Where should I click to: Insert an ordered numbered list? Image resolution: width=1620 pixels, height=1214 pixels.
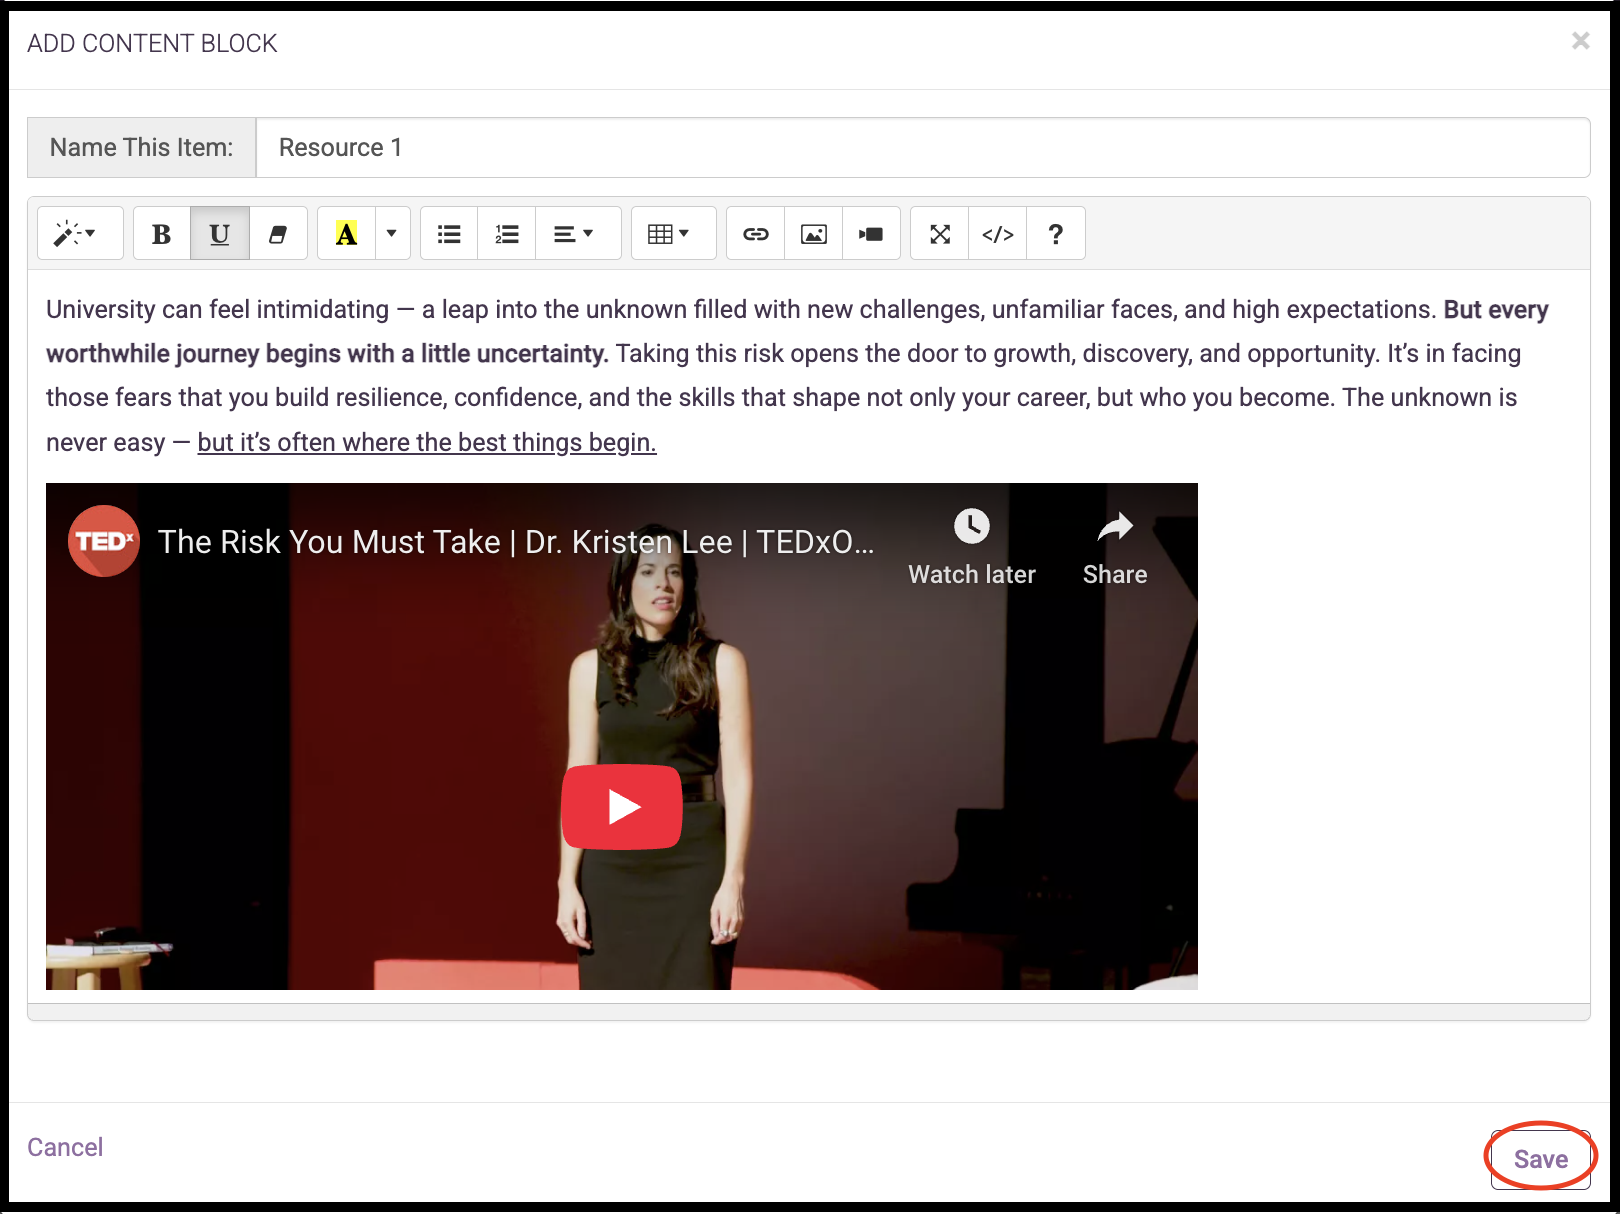pos(507,234)
